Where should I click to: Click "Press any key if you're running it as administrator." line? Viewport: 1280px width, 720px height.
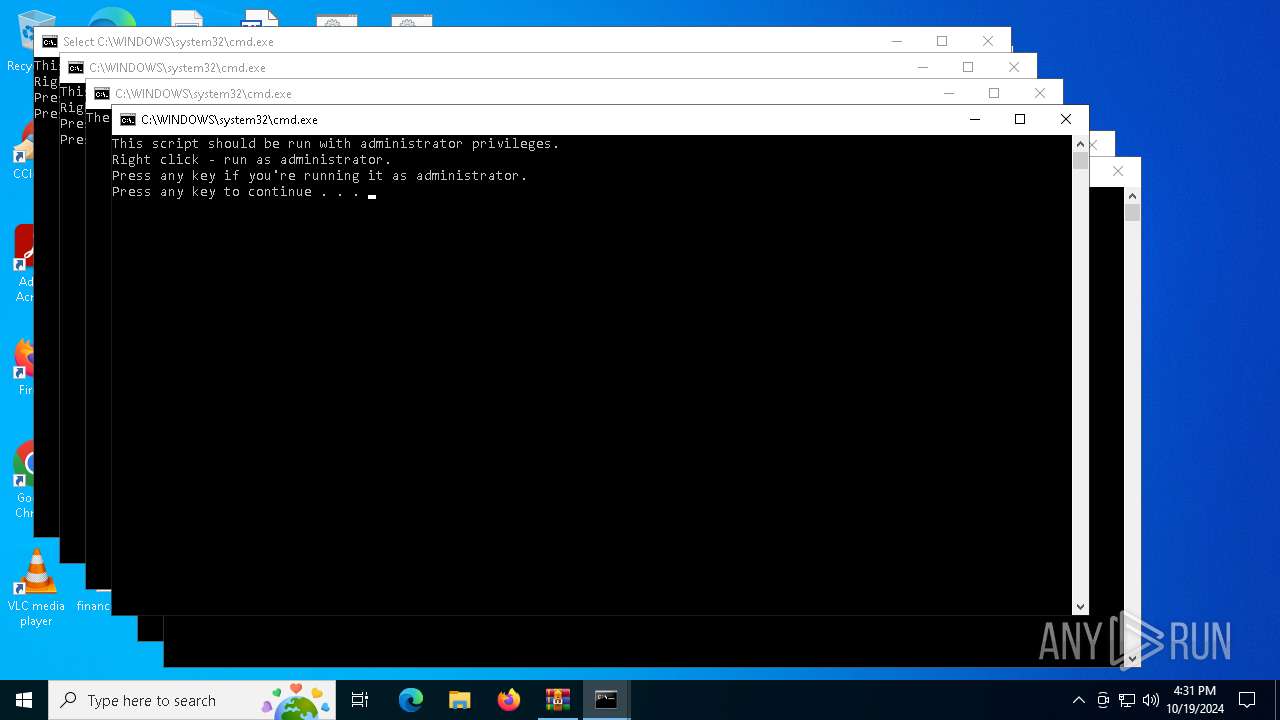click(319, 176)
